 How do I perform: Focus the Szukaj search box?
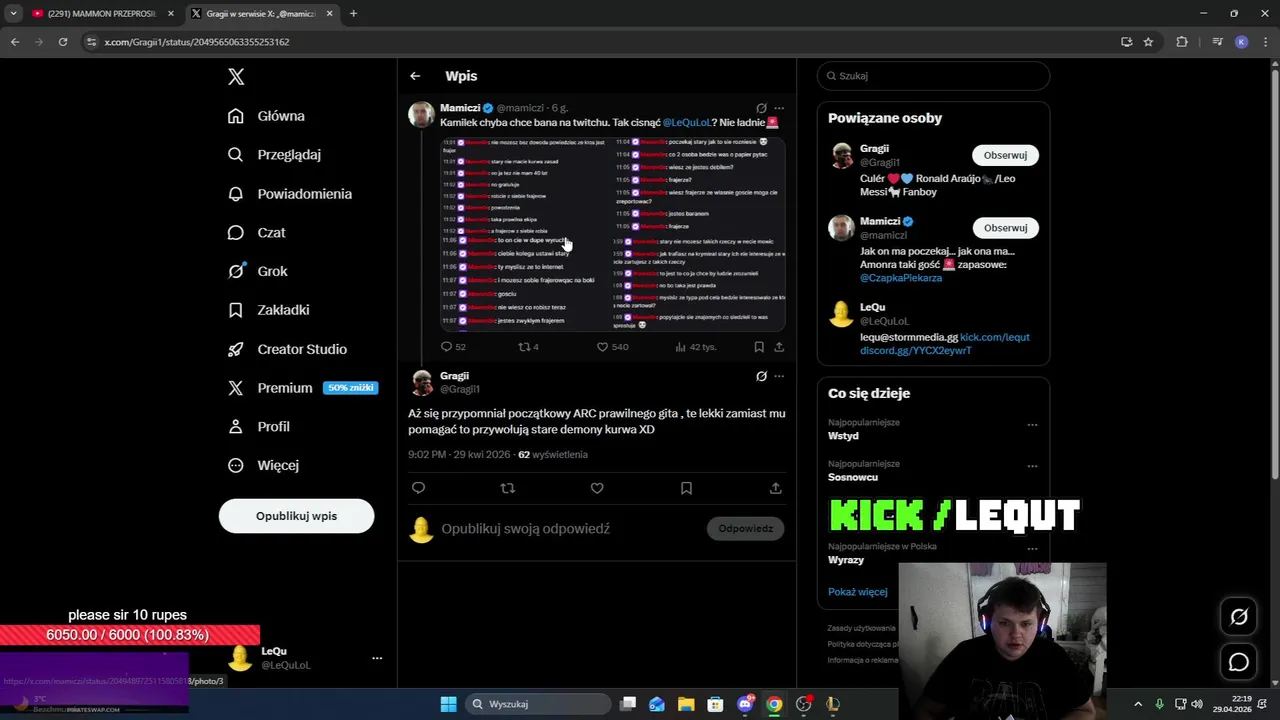pos(933,76)
